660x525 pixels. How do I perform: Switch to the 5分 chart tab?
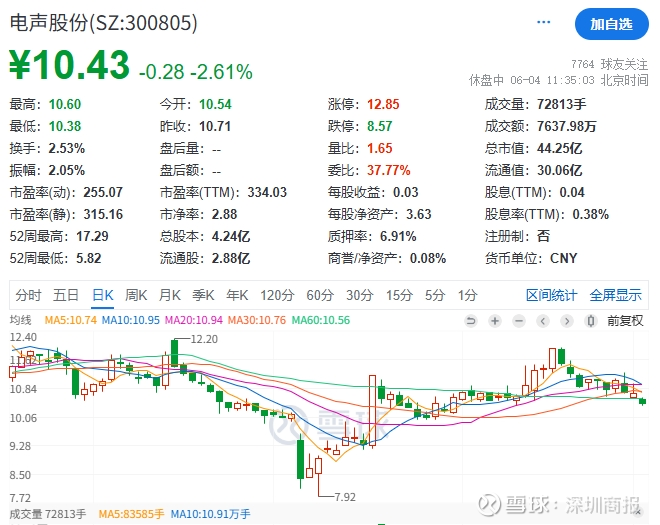point(435,295)
